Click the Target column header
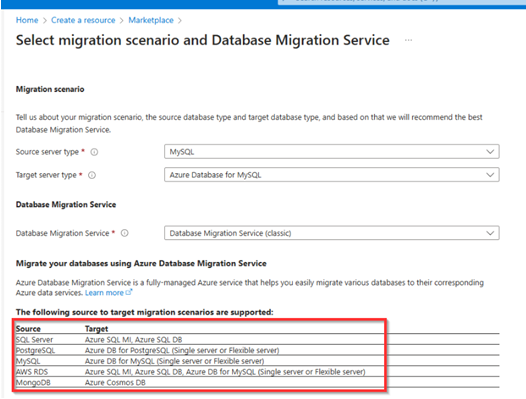The height and width of the screenshot is (399, 526). (x=96, y=329)
